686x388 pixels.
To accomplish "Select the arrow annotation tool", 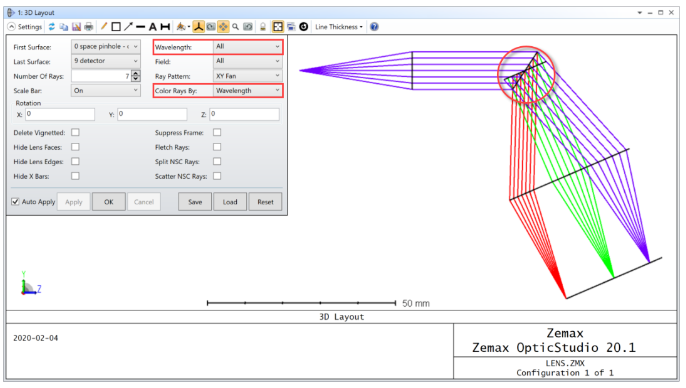I will (128, 27).
